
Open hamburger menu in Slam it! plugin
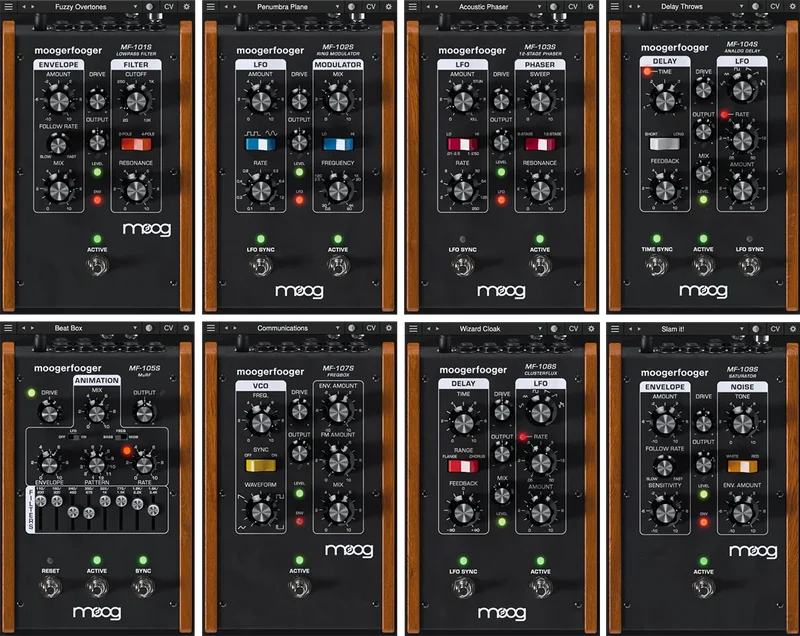click(x=615, y=329)
